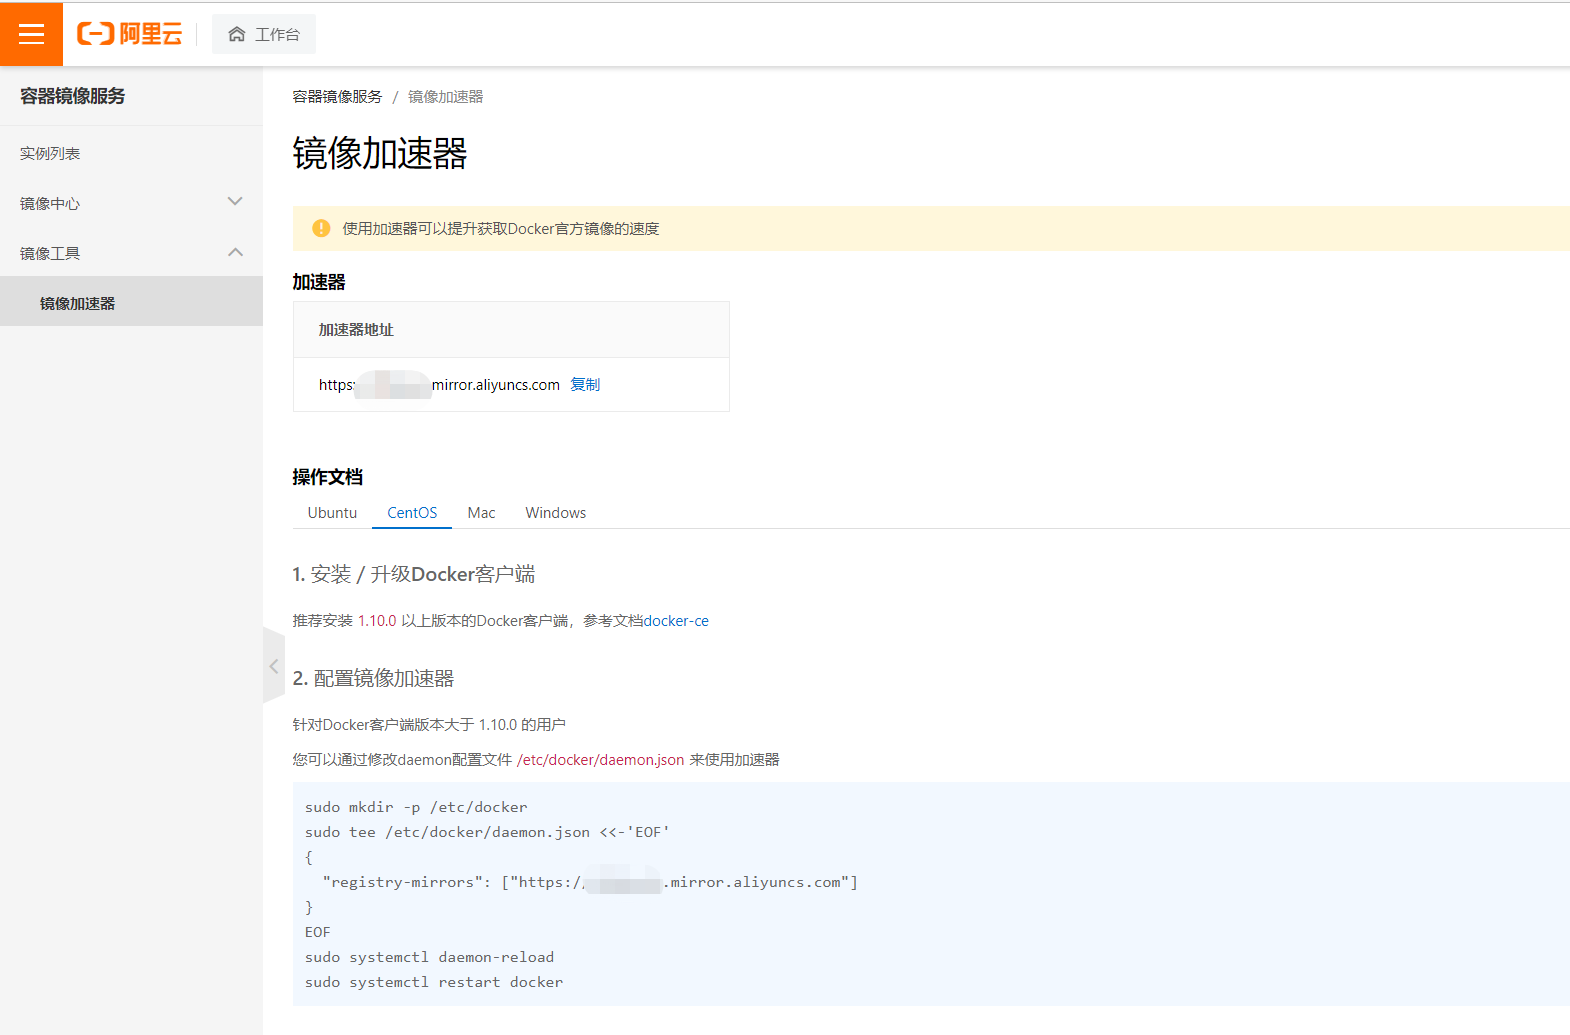
Task: Click the 2. 配置镜像加速器 heading
Action: pyautogui.click(x=373, y=678)
